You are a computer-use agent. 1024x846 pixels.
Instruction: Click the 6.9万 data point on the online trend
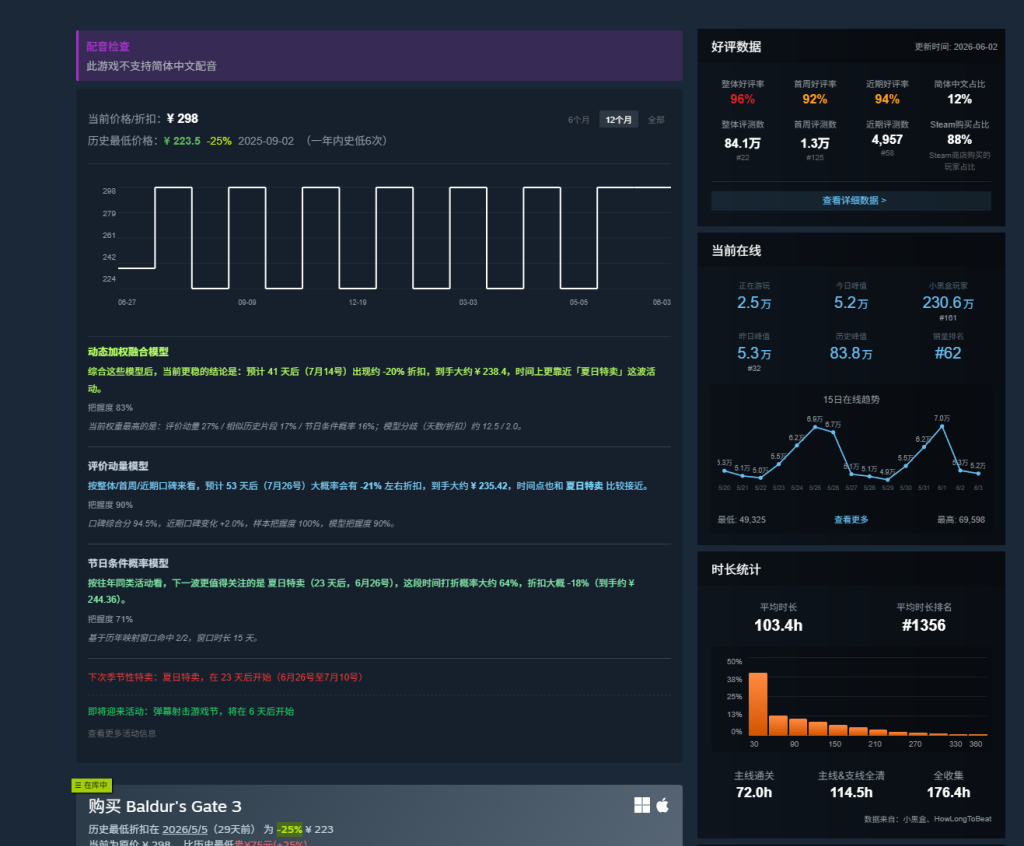814,427
